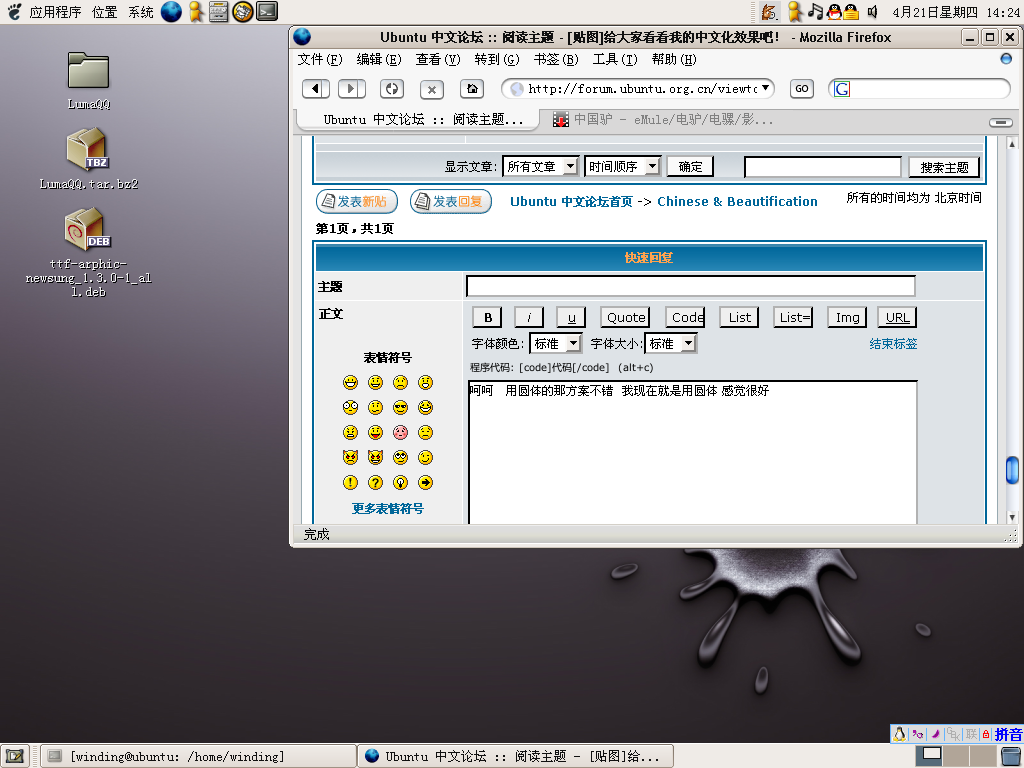The width and height of the screenshot is (1024, 768).
Task: Insert the pink embarrassed smiley
Action: (400, 432)
